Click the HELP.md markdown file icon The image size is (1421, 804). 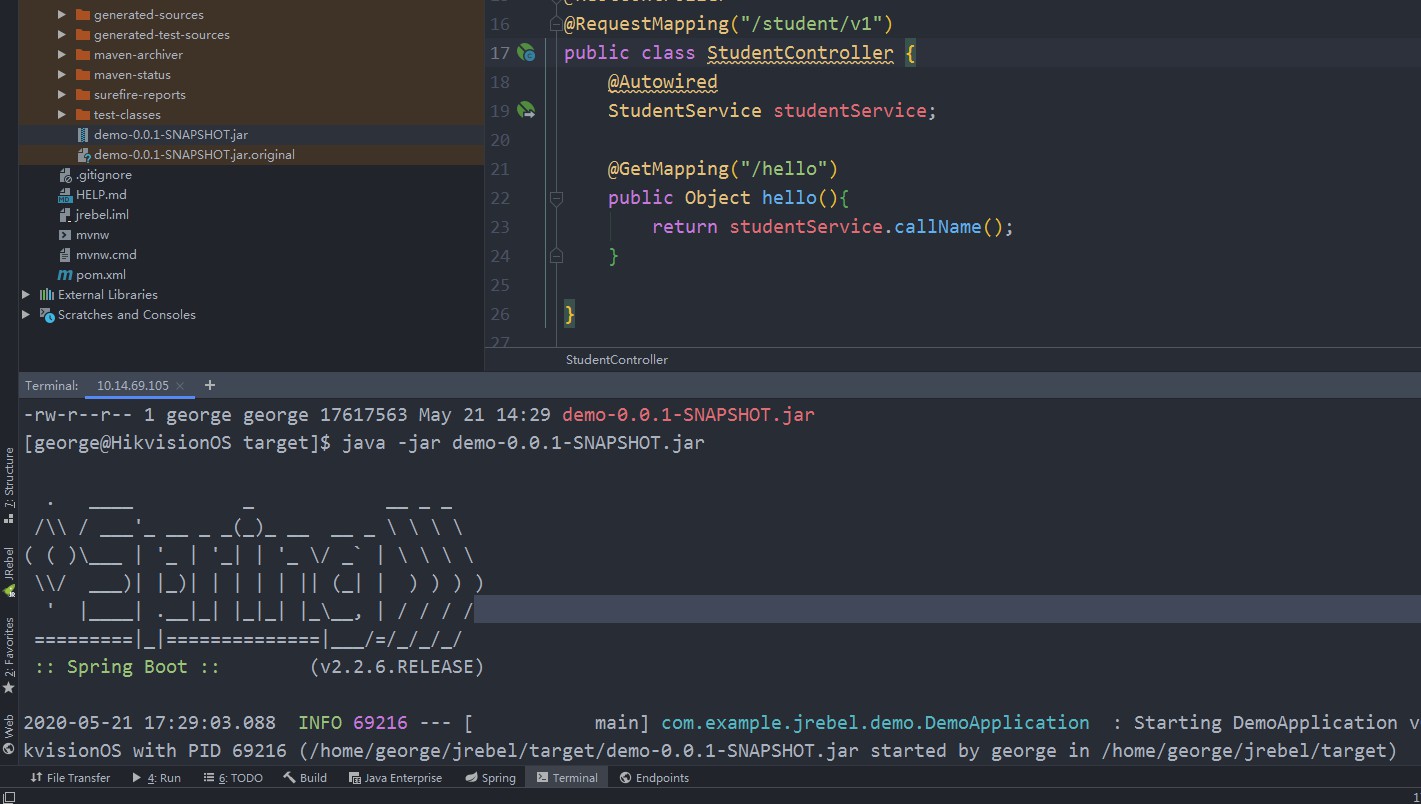(x=65, y=195)
